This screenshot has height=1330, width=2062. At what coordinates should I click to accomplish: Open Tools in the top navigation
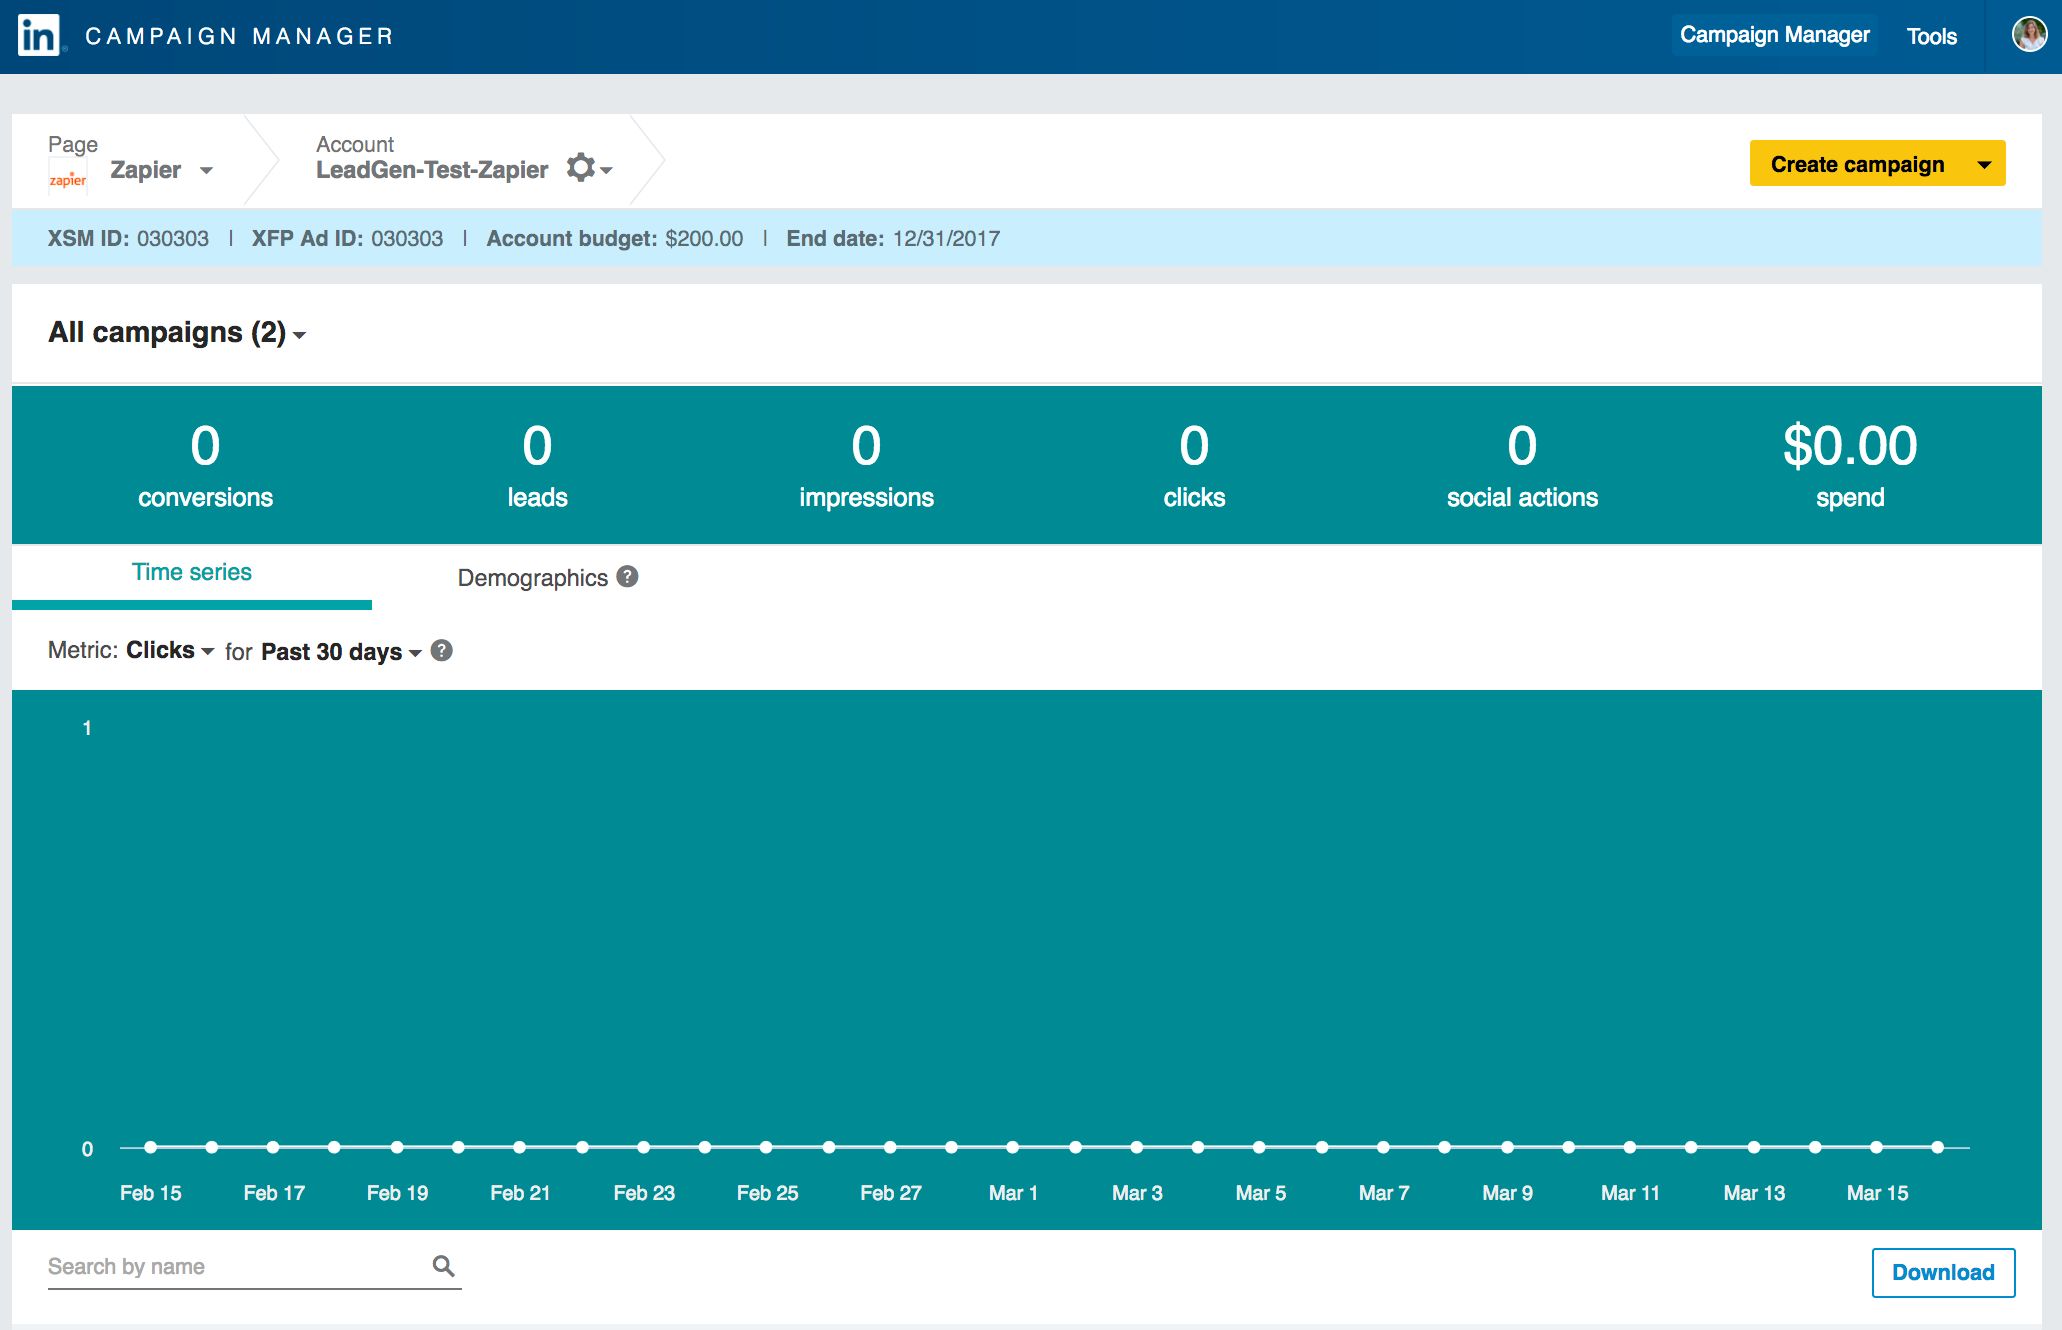click(1931, 37)
